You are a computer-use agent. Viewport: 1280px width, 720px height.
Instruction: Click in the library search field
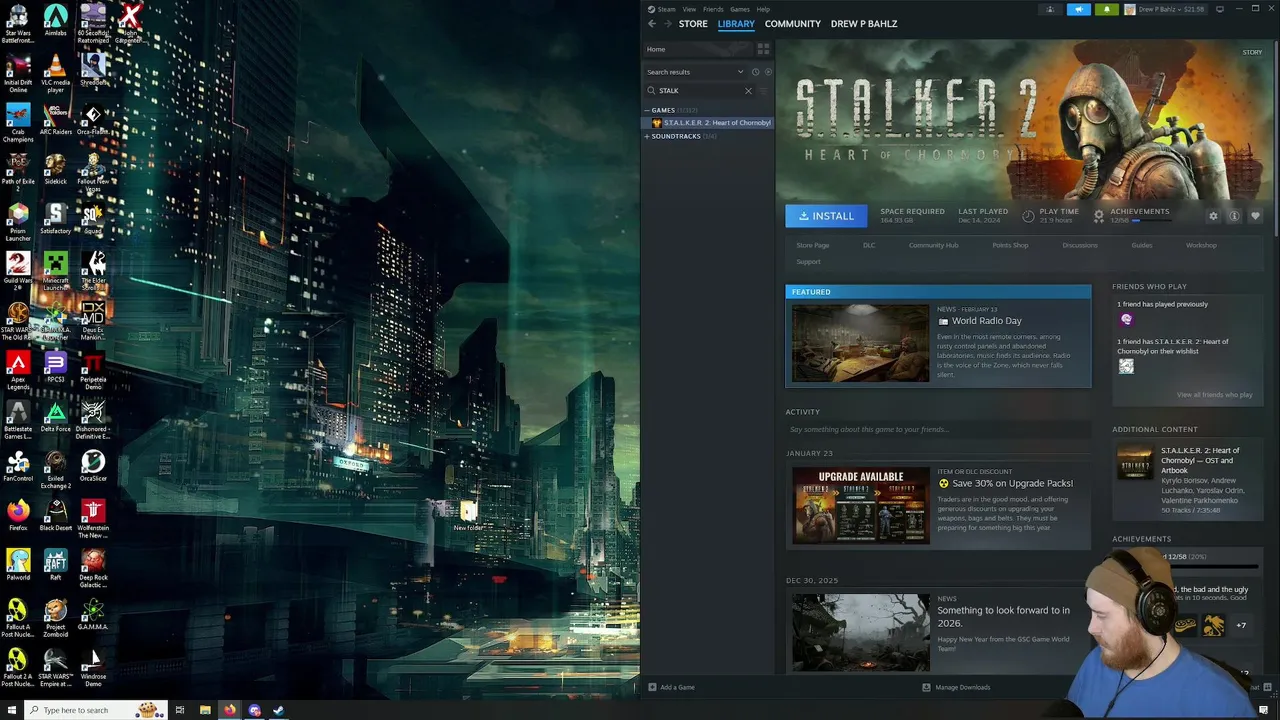[x=697, y=91]
